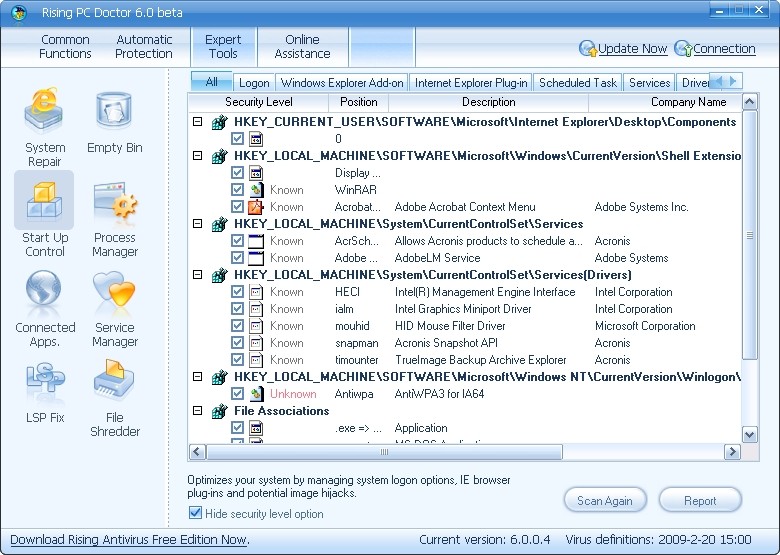This screenshot has width=780, height=555.
Task: Click the Adobe Acrobat entry icon
Action: (x=256, y=207)
